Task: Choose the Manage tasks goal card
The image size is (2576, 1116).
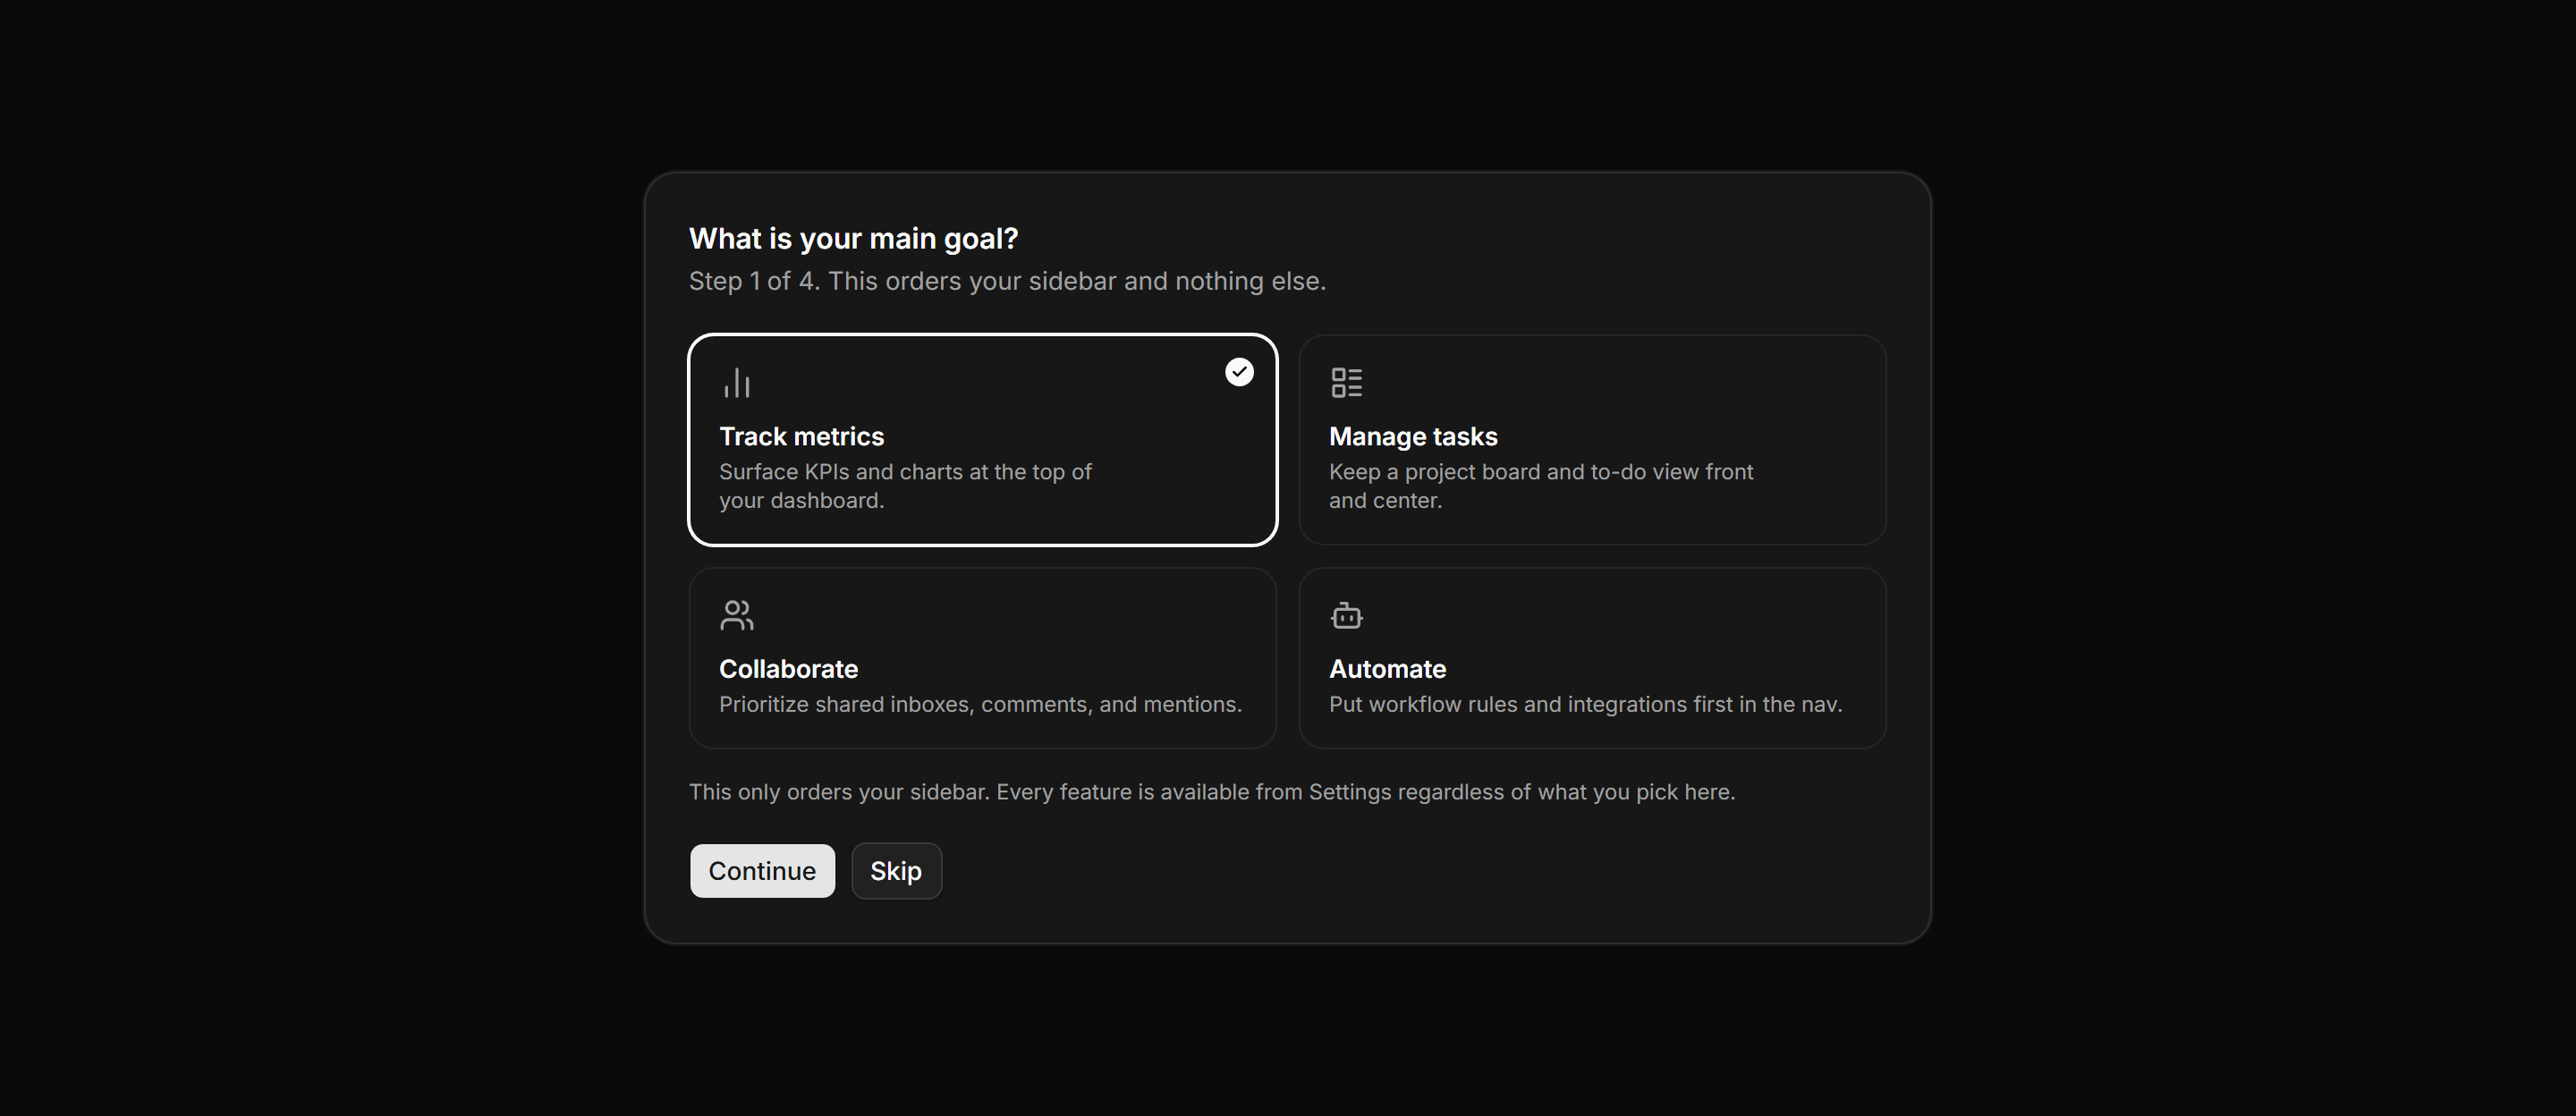Action: point(1592,440)
